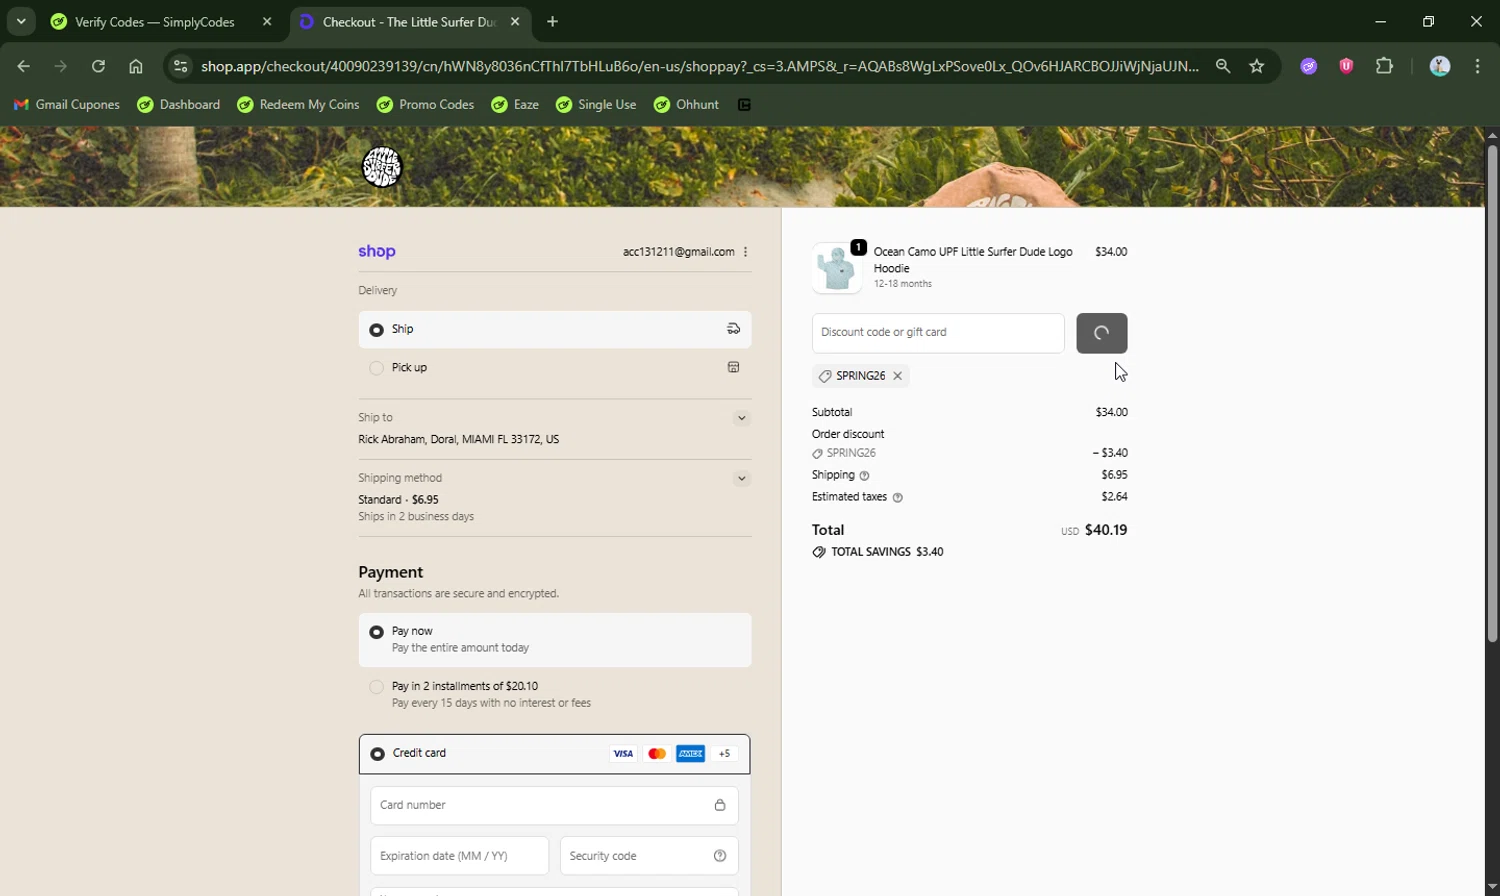Select the Pay now option
1500x896 pixels.
tap(555, 639)
